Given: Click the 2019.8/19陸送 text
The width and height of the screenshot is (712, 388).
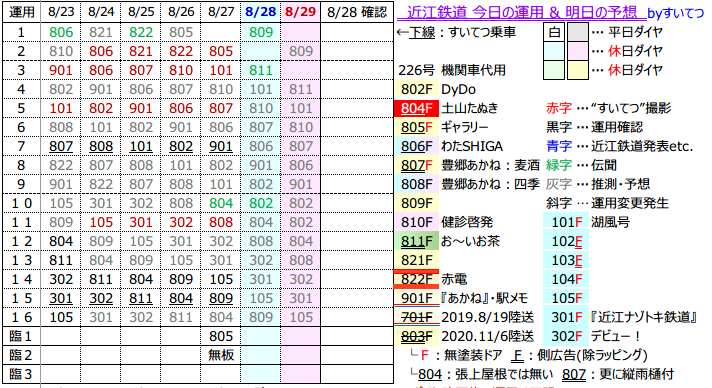Looking at the screenshot, I should [487, 317].
